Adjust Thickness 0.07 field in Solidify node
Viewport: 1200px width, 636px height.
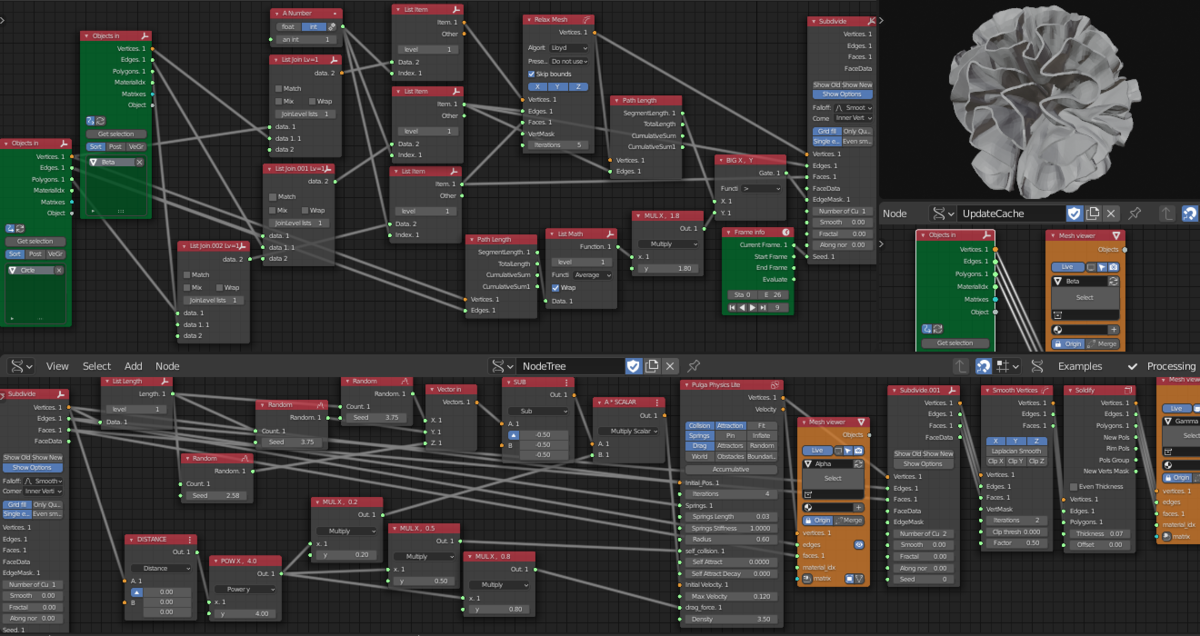pos(1099,533)
